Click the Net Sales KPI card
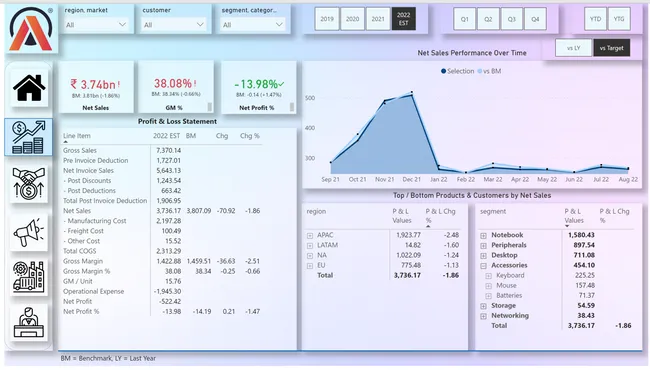 coord(96,87)
